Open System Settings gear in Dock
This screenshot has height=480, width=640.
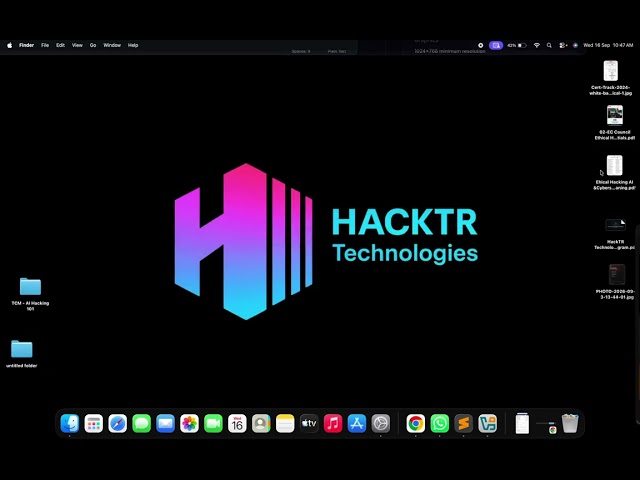[x=381, y=423]
